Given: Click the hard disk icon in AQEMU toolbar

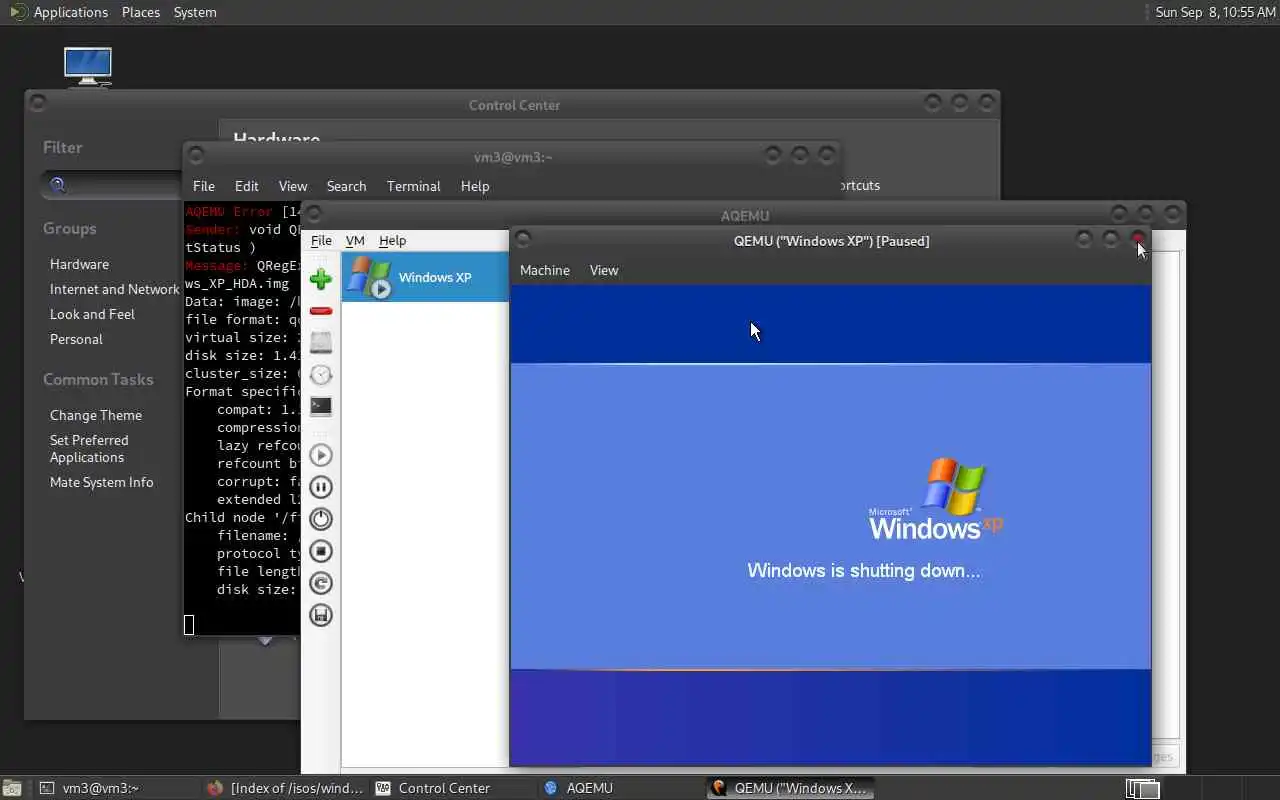Looking at the screenshot, I should tap(321, 342).
